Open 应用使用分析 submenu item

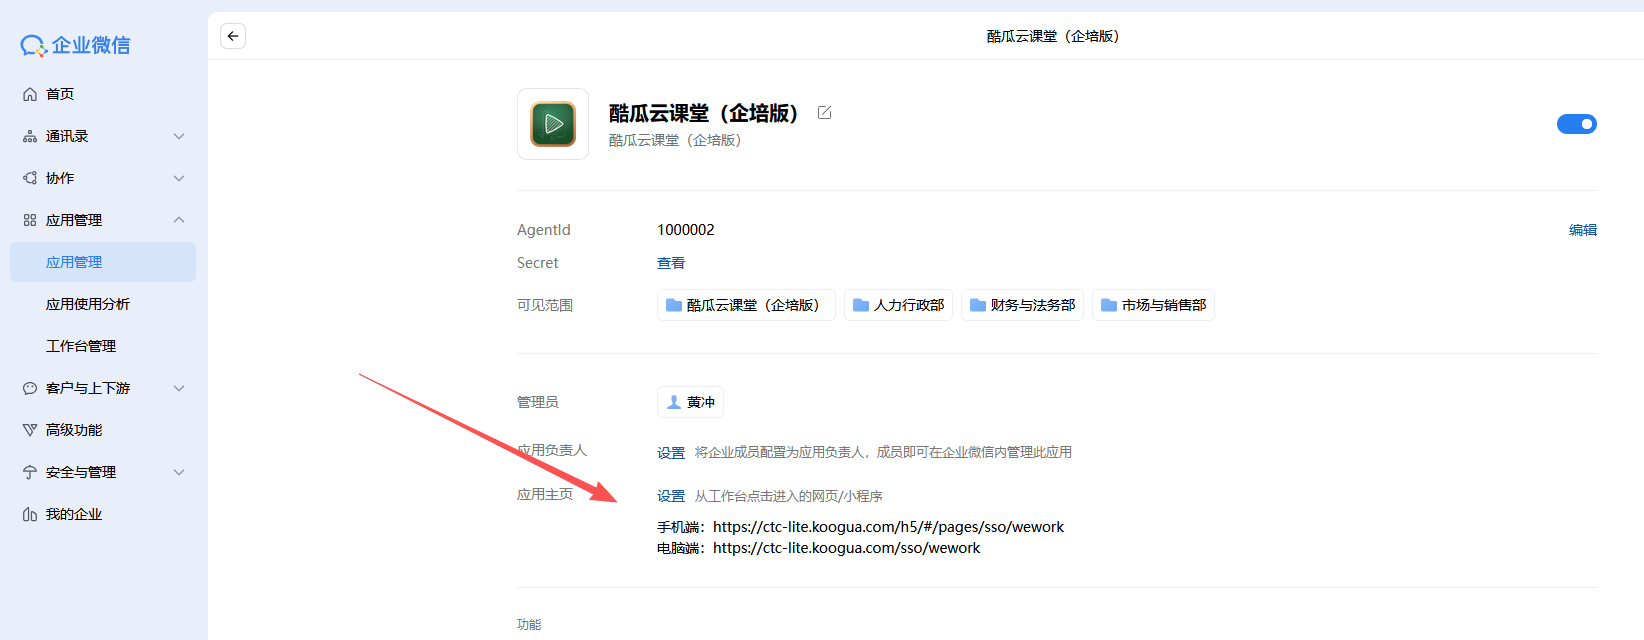click(103, 304)
